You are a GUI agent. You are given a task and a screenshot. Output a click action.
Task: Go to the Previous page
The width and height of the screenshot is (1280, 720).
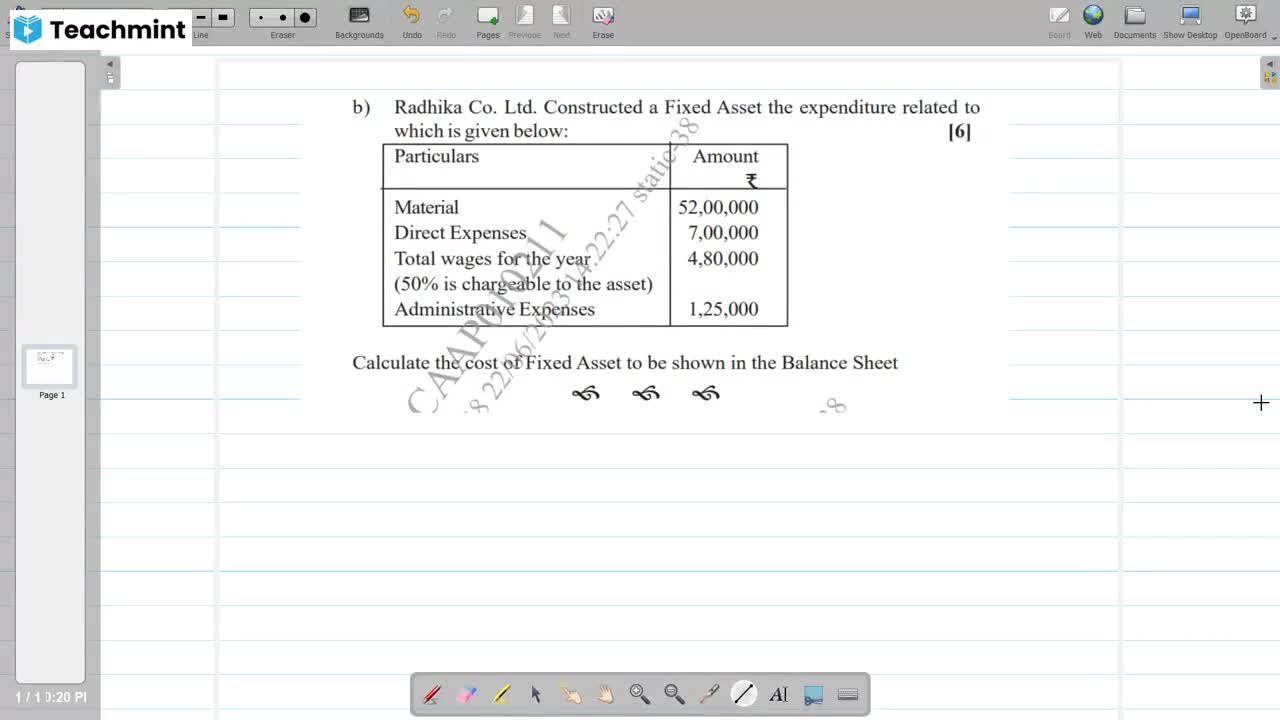(x=524, y=21)
